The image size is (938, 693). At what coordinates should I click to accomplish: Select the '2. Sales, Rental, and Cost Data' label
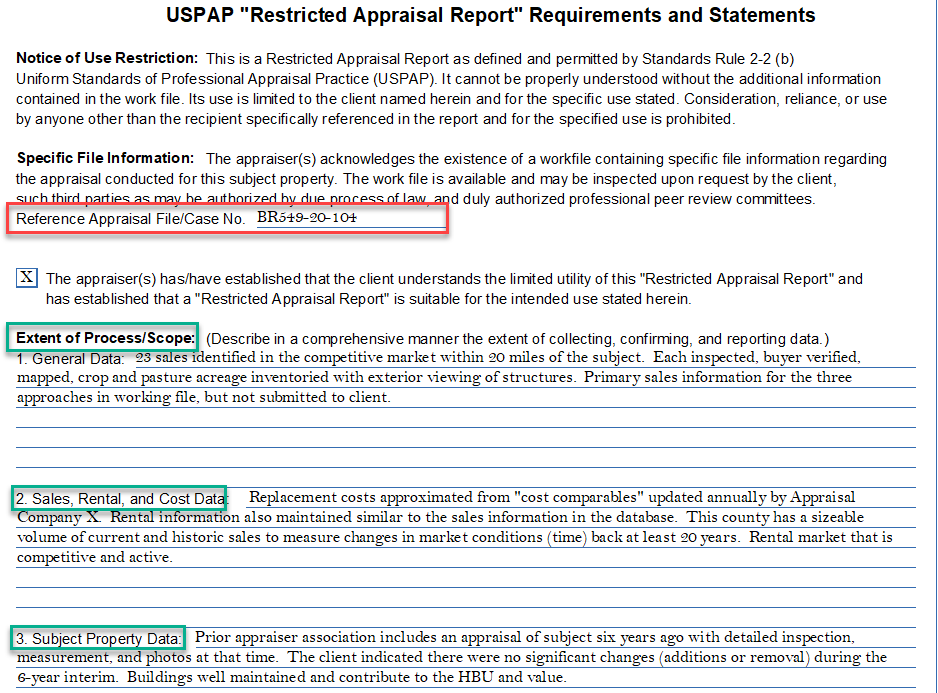(x=122, y=498)
